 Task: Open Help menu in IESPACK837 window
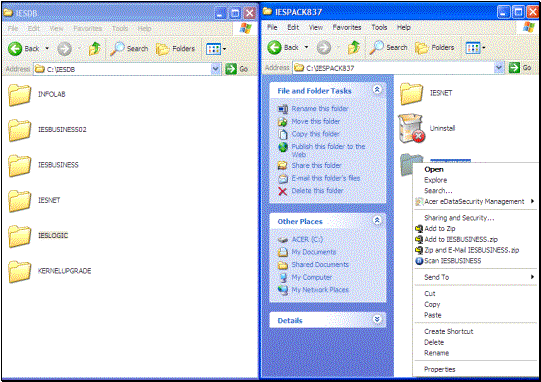click(404, 27)
